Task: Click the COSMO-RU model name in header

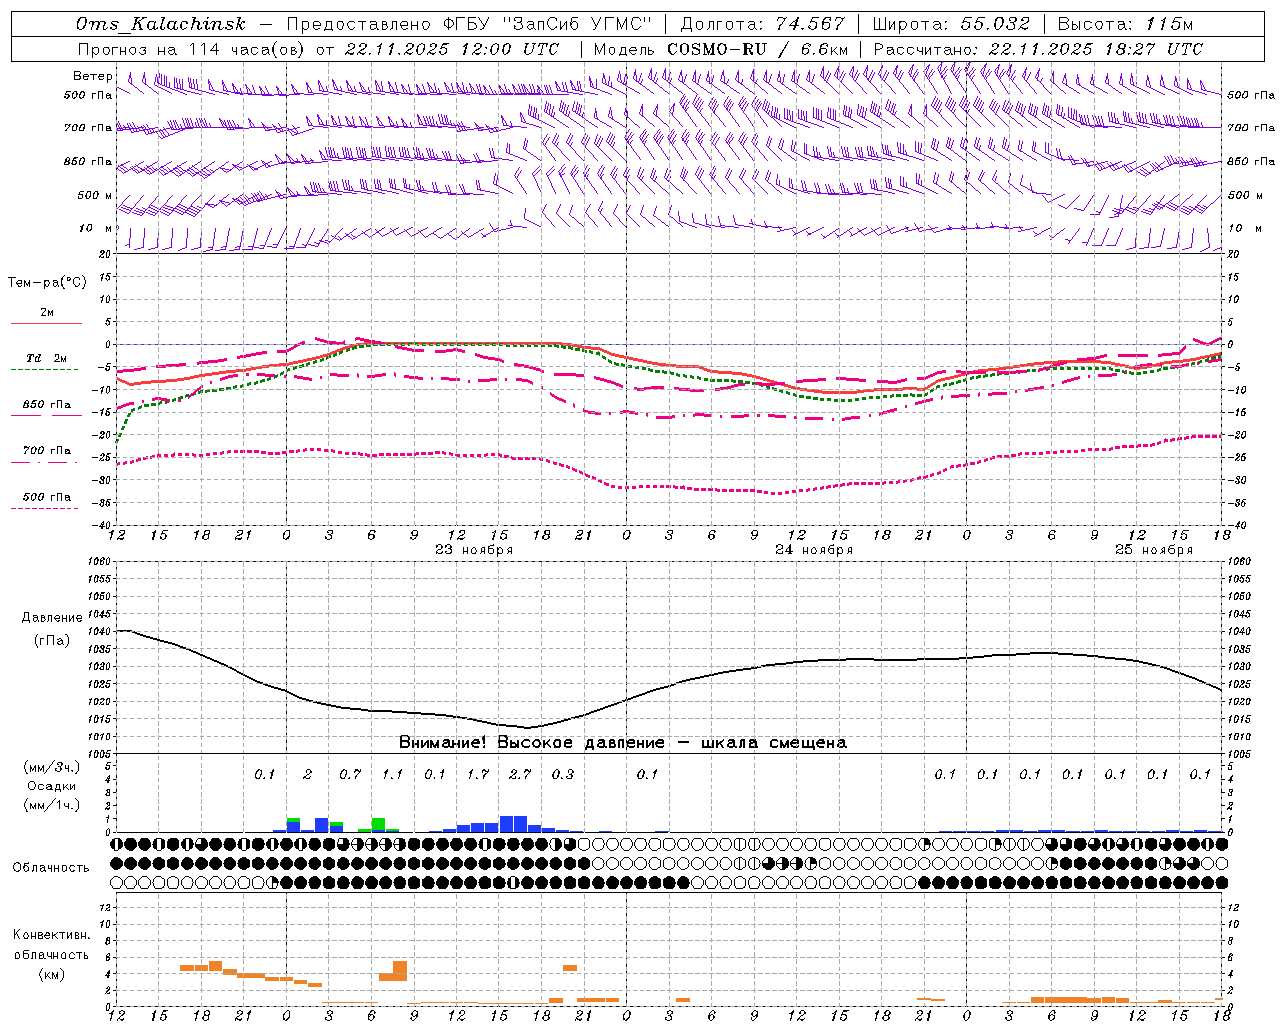Action: click(x=716, y=49)
